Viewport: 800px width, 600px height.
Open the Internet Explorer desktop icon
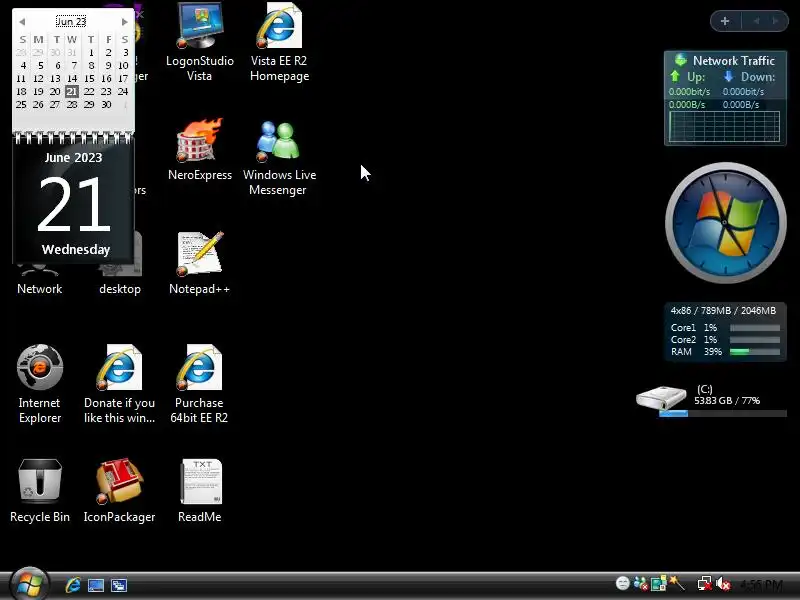point(40,384)
